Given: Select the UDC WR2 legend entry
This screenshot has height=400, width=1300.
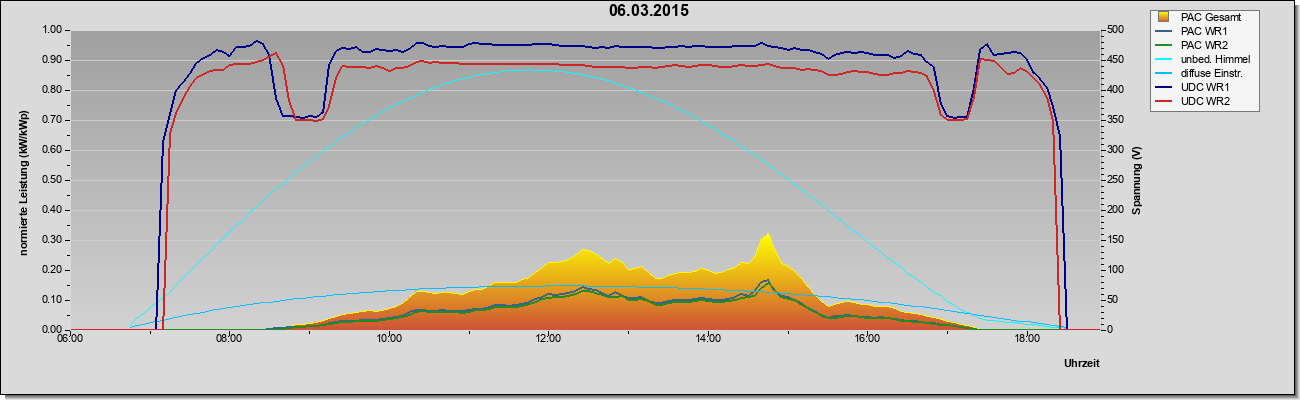Looking at the screenshot, I should [x=1204, y=103].
